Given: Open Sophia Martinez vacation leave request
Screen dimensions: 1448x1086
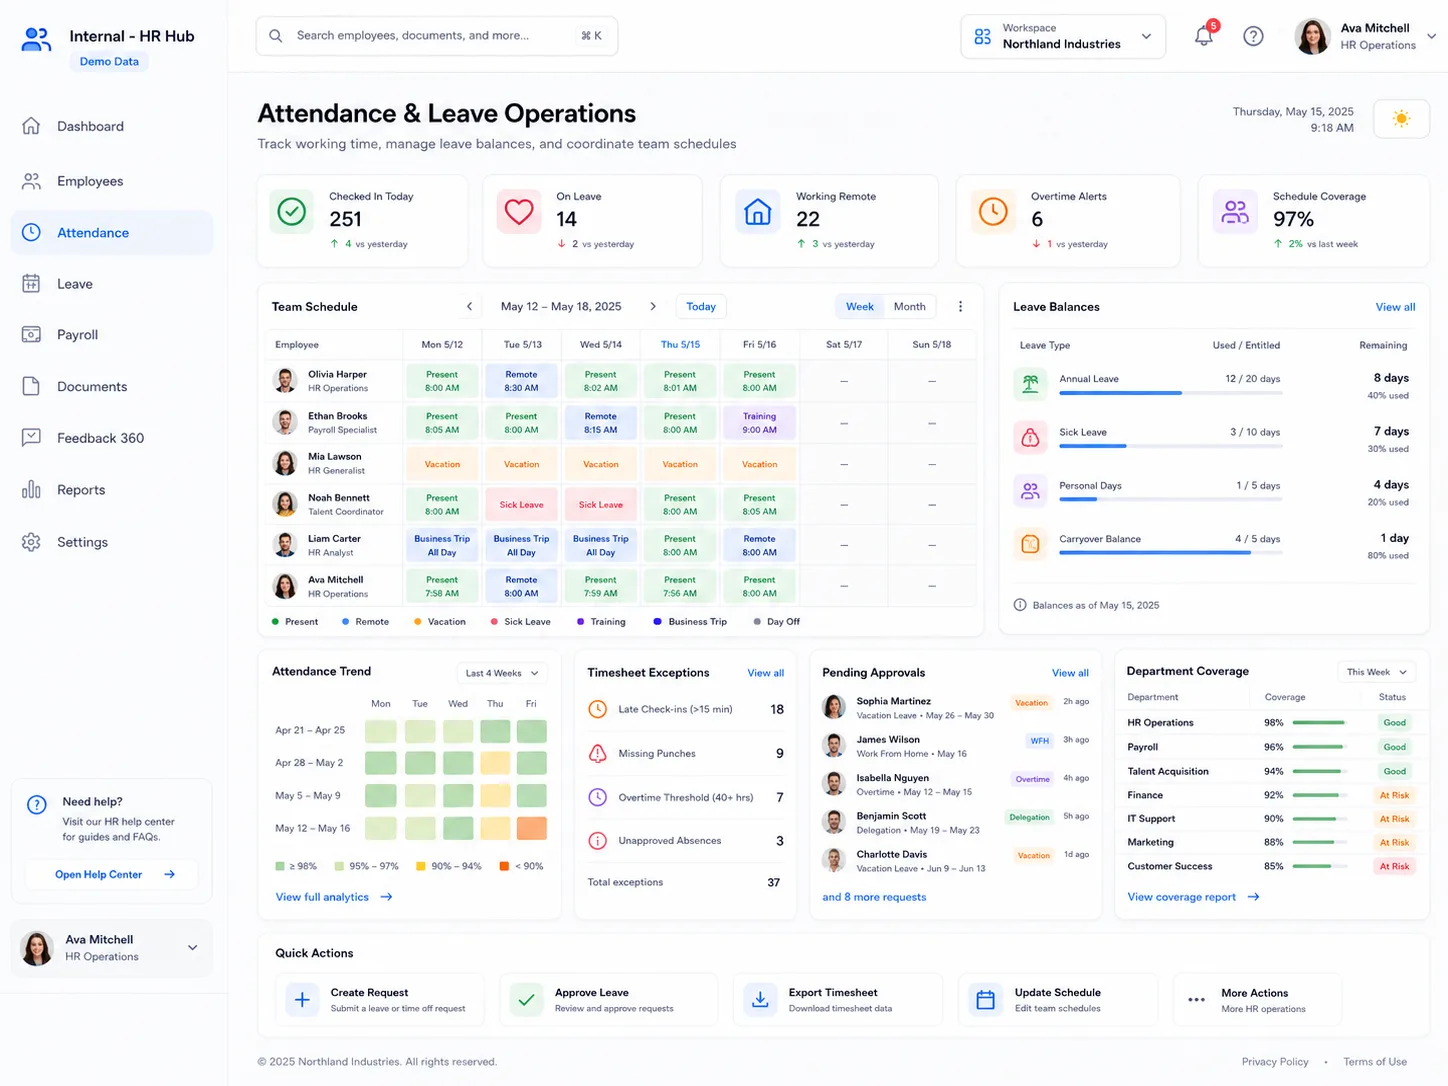Looking at the screenshot, I should click(x=955, y=708).
